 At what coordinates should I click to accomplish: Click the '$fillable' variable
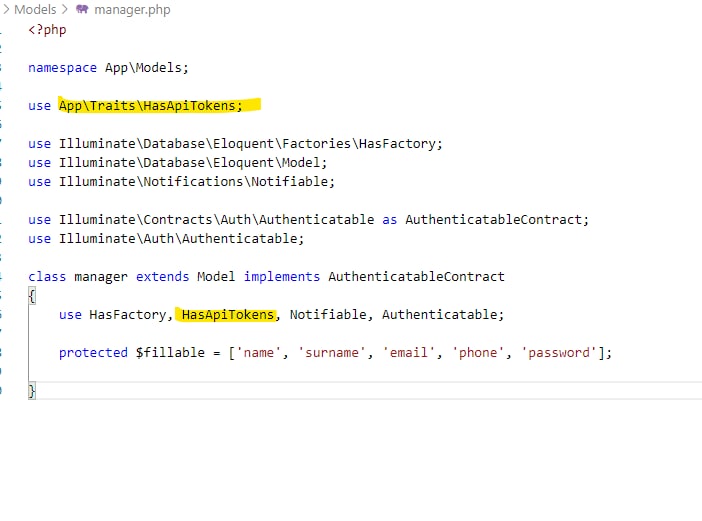[170, 353]
